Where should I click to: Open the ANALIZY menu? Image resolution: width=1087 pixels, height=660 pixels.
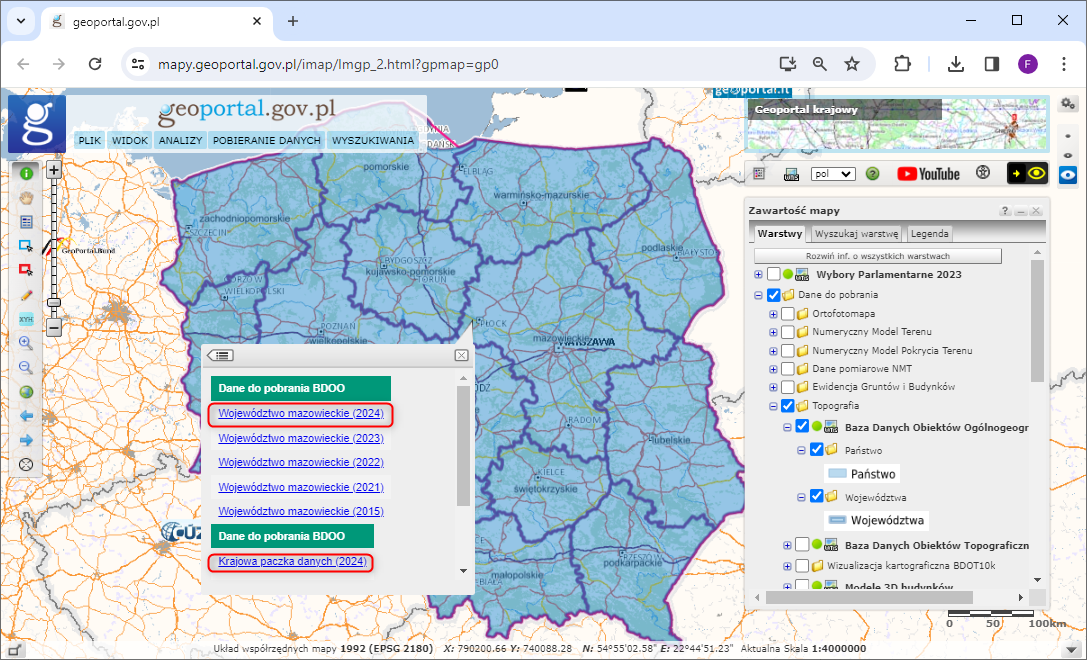180,141
